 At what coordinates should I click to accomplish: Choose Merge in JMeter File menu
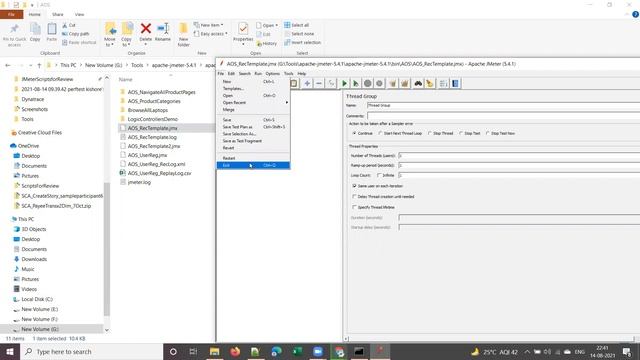coord(253,109)
